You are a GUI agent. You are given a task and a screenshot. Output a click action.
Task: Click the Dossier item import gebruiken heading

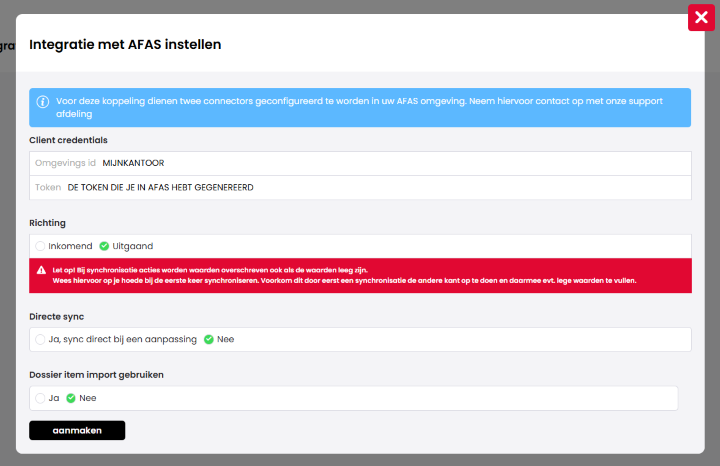pos(96,375)
